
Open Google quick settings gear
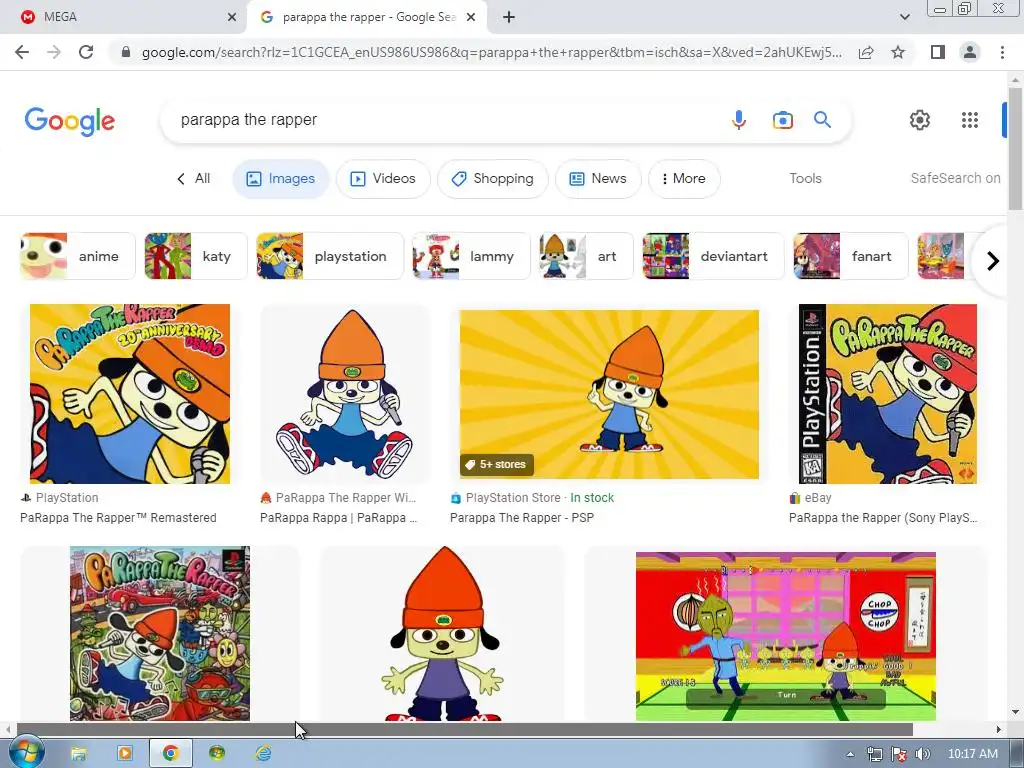pos(920,120)
